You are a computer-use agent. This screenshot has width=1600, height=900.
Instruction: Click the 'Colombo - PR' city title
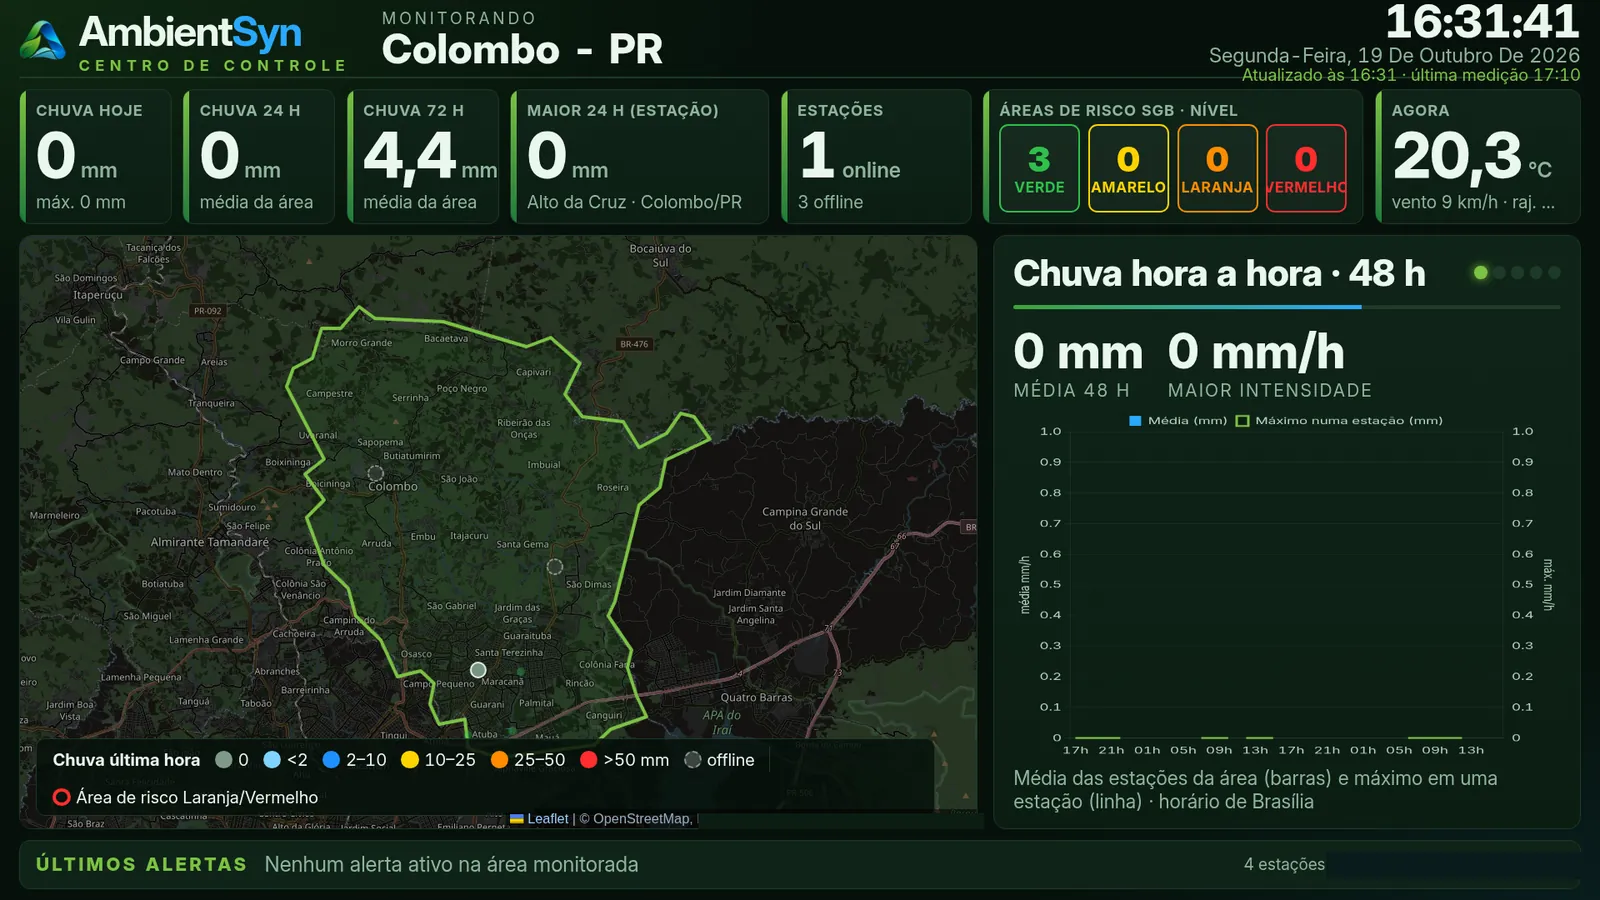click(x=522, y=50)
